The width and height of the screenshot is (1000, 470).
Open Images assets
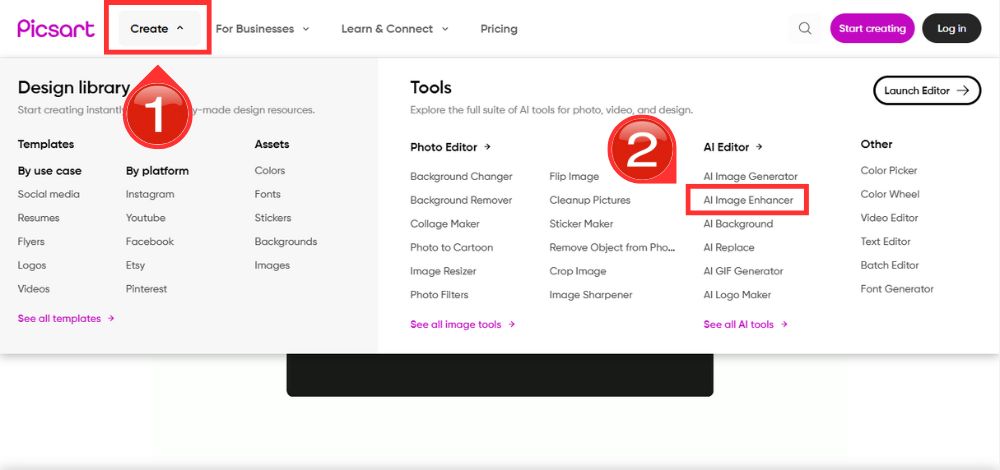(x=272, y=265)
